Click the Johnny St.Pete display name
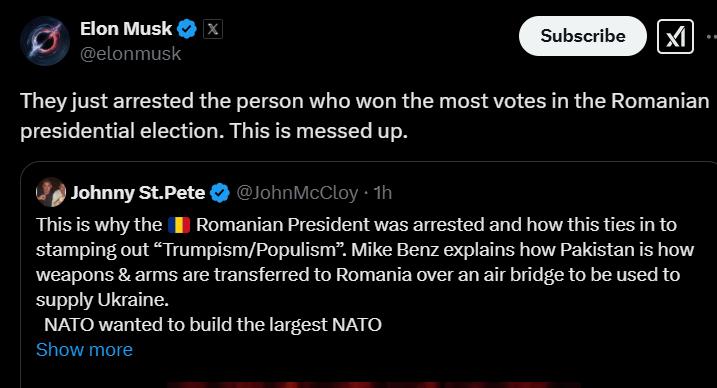This screenshot has height=388, width=717. [x=138, y=192]
